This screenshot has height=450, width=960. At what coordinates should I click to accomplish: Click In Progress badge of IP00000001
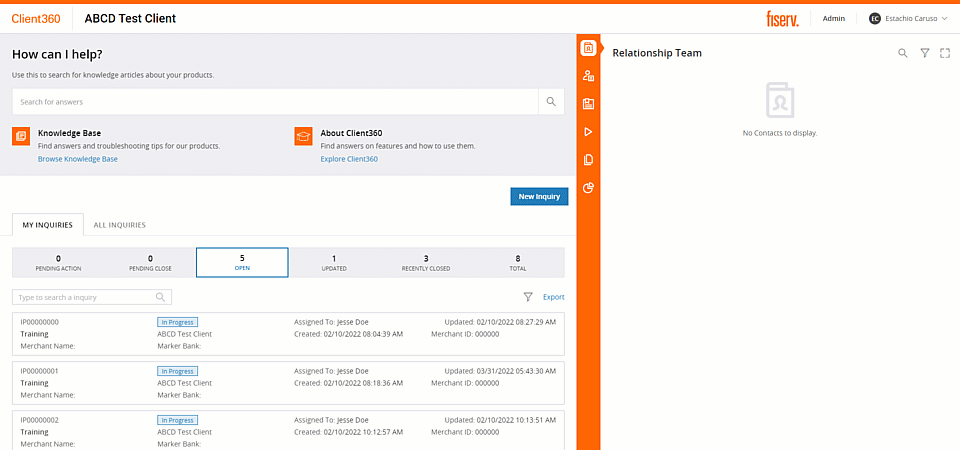(178, 371)
